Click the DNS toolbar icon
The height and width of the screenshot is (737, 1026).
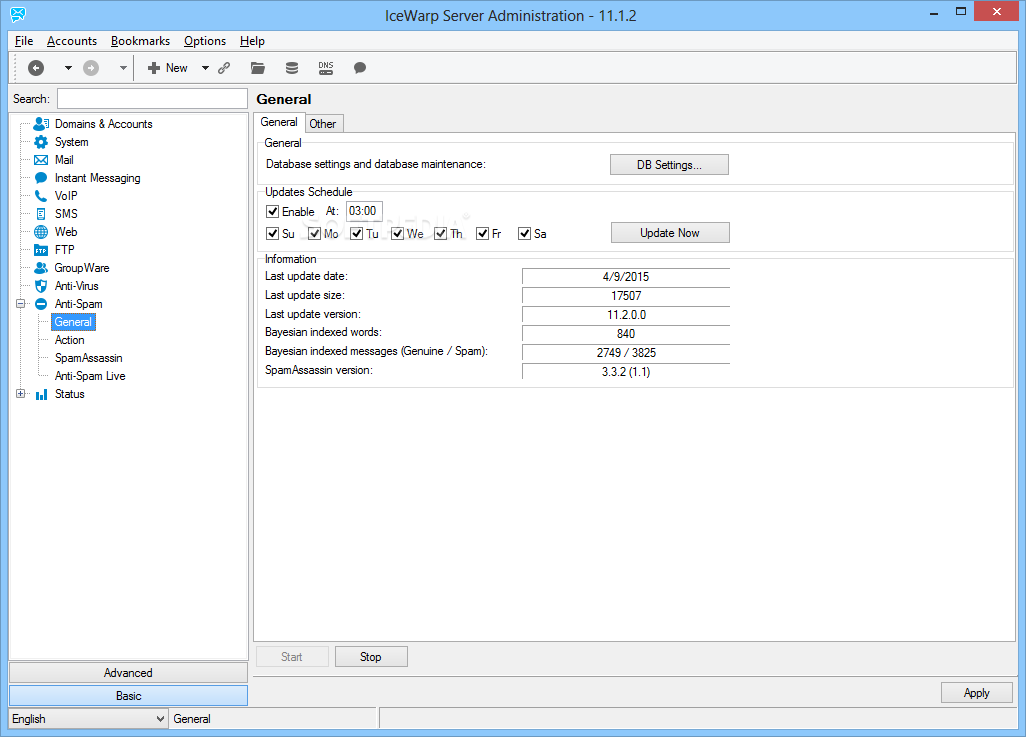click(326, 68)
